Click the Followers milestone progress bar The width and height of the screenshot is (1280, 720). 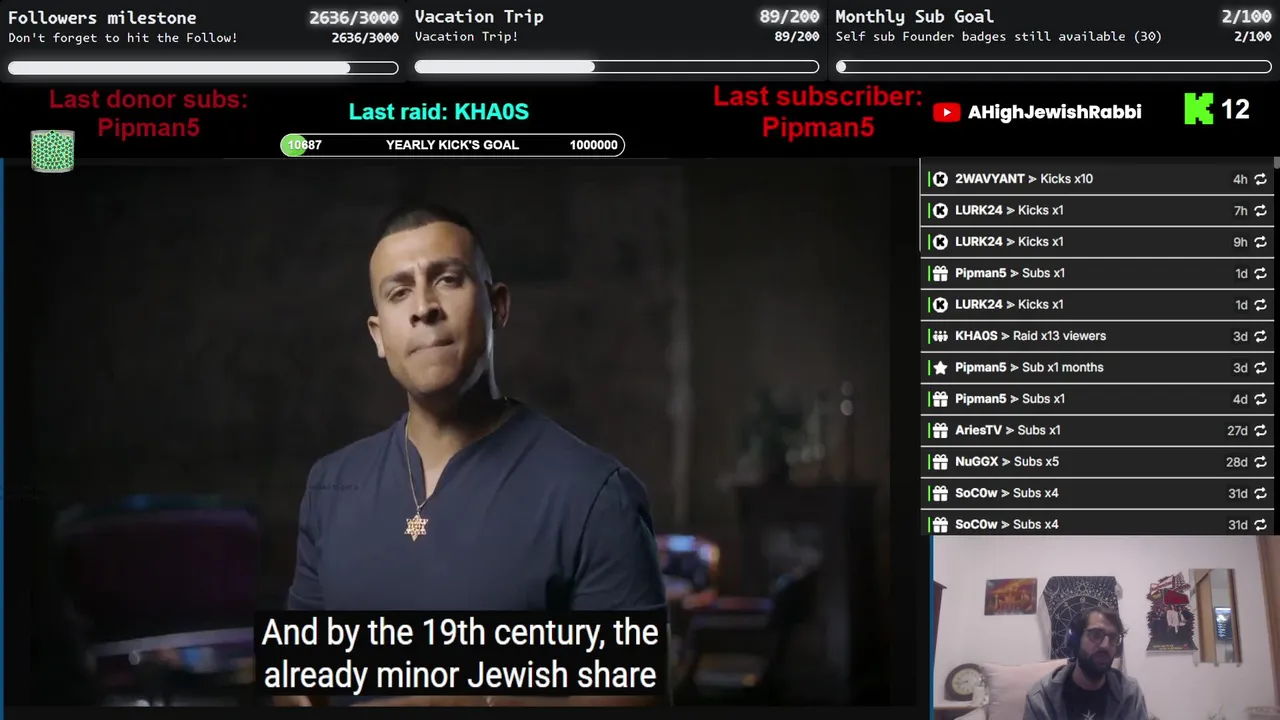tap(203, 68)
